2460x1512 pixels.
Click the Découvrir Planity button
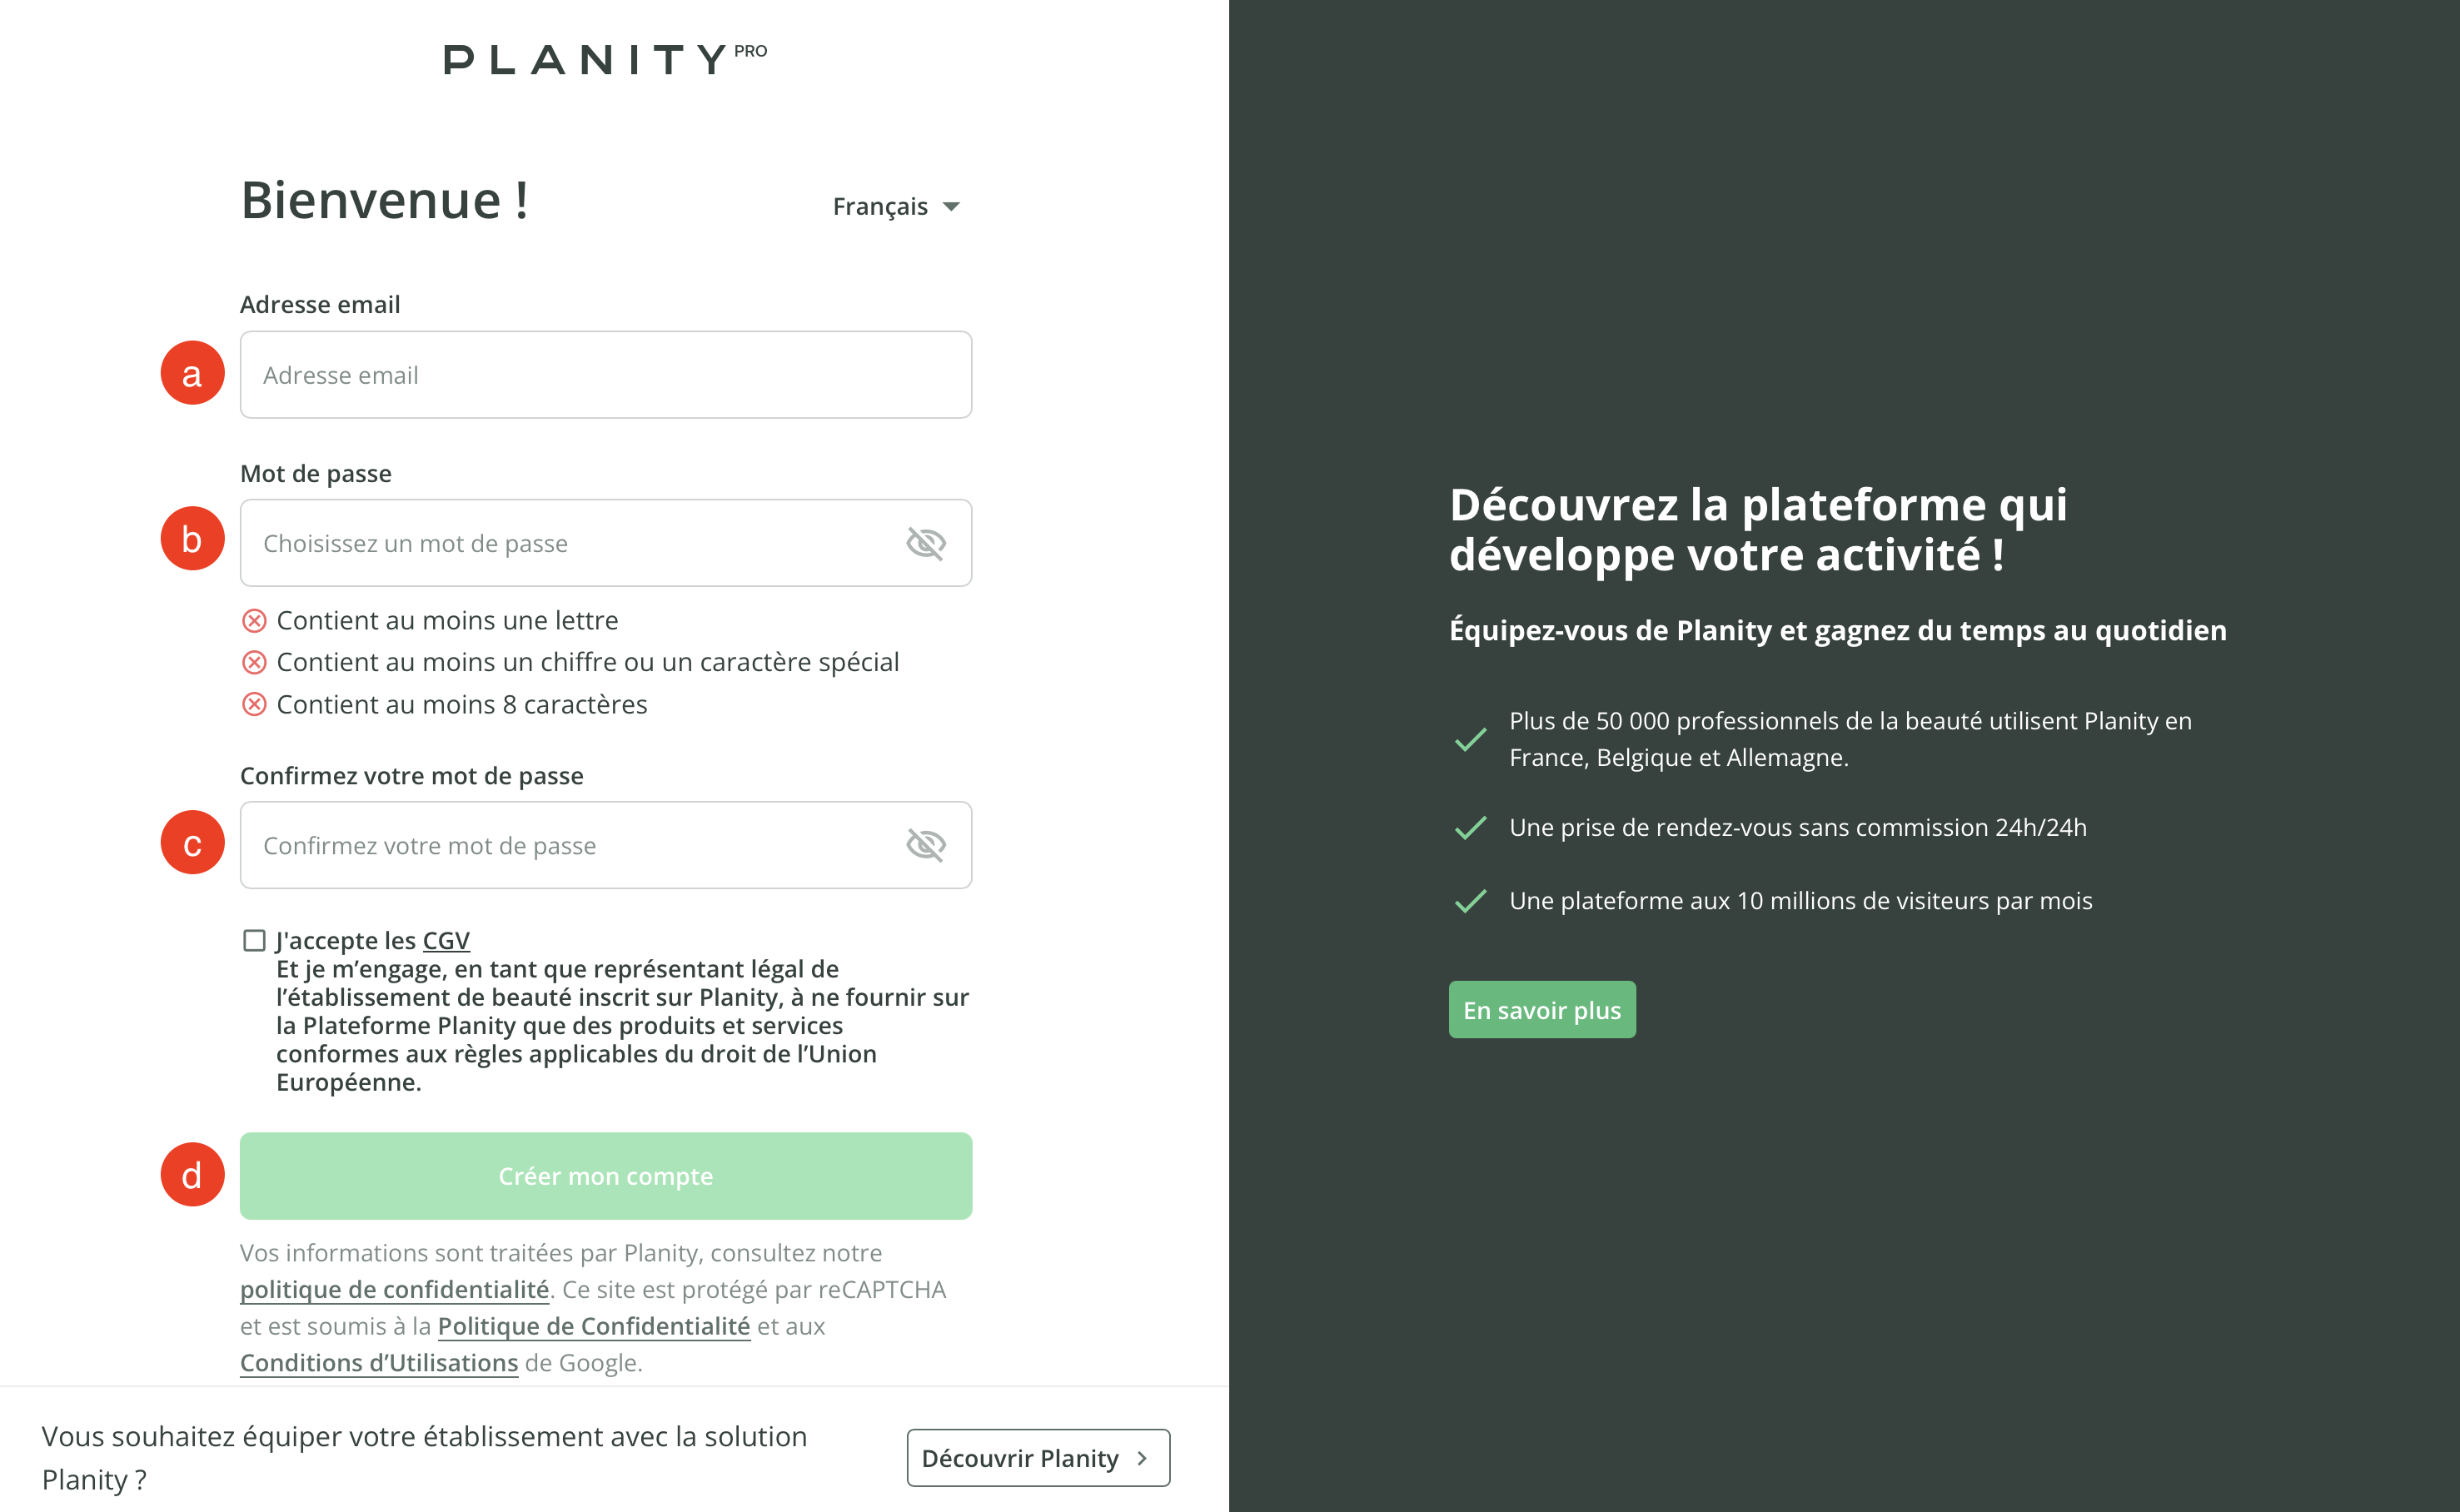pyautogui.click(x=1037, y=1458)
